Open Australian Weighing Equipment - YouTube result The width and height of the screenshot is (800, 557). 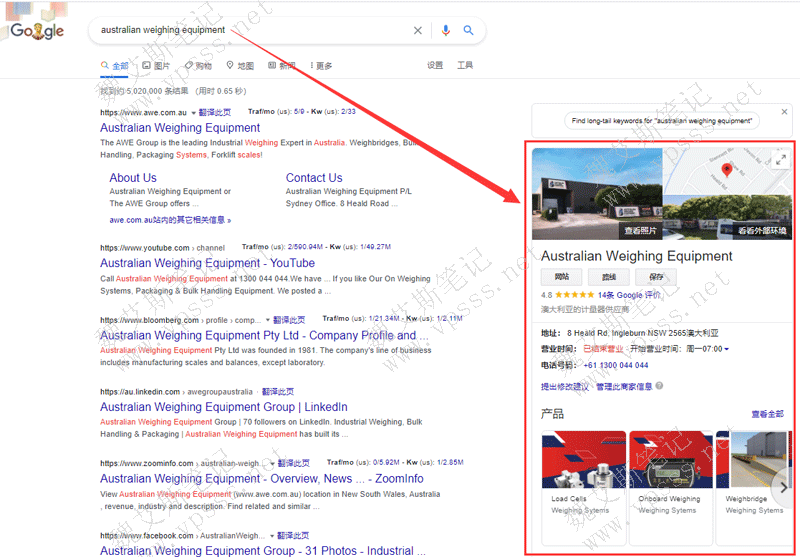coord(207,263)
